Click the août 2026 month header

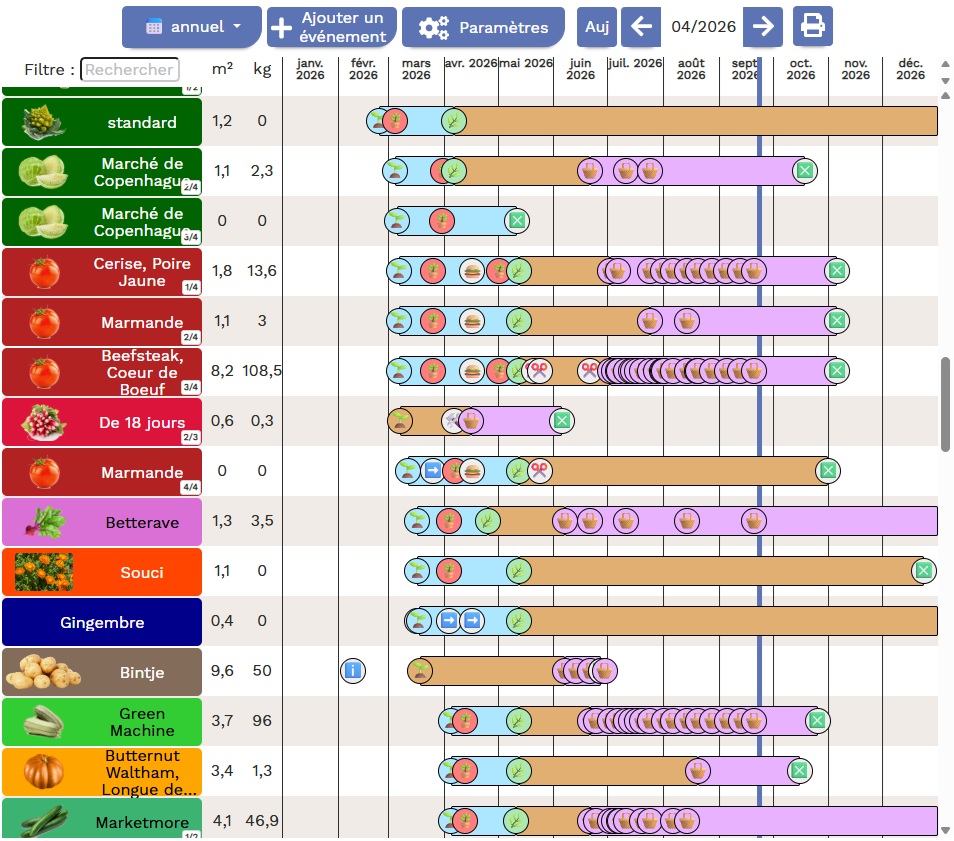691,69
